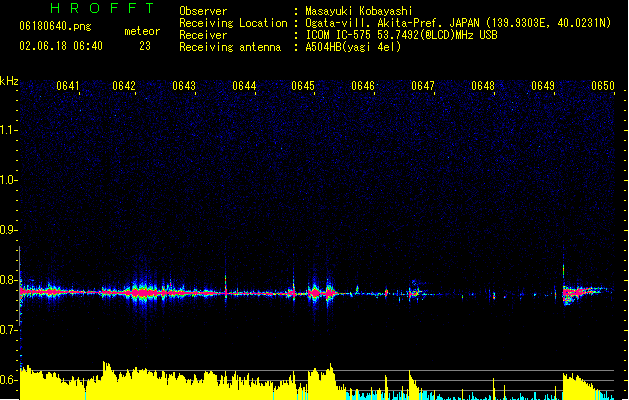The height and width of the screenshot is (400, 629).
Task: Click the Receiving antenna label
Action: point(230,47)
